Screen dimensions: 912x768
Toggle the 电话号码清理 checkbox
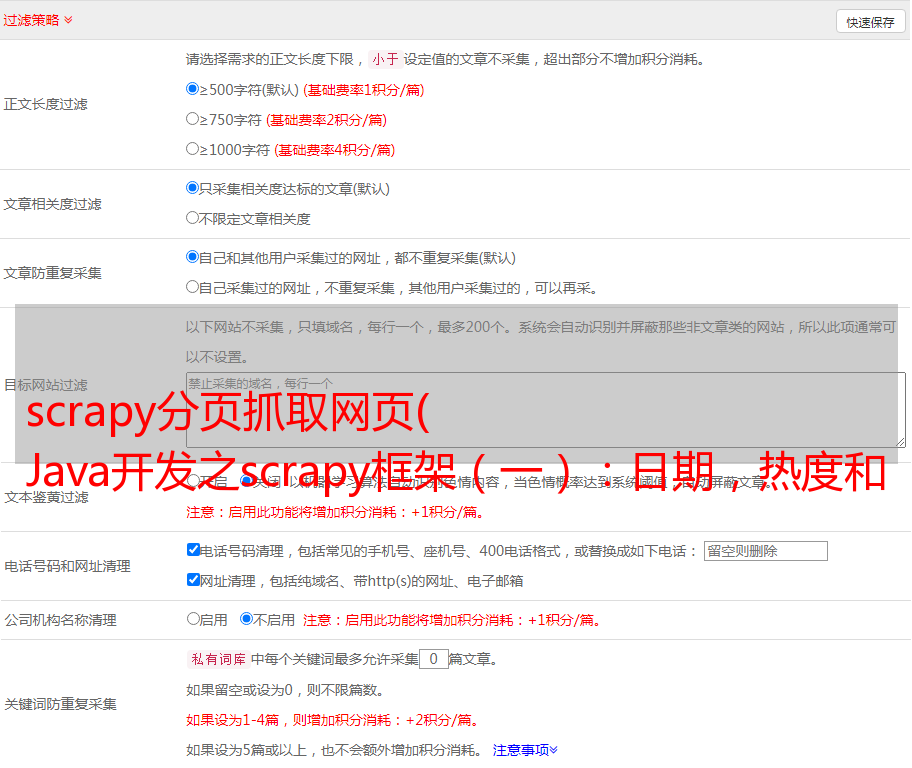[194, 550]
